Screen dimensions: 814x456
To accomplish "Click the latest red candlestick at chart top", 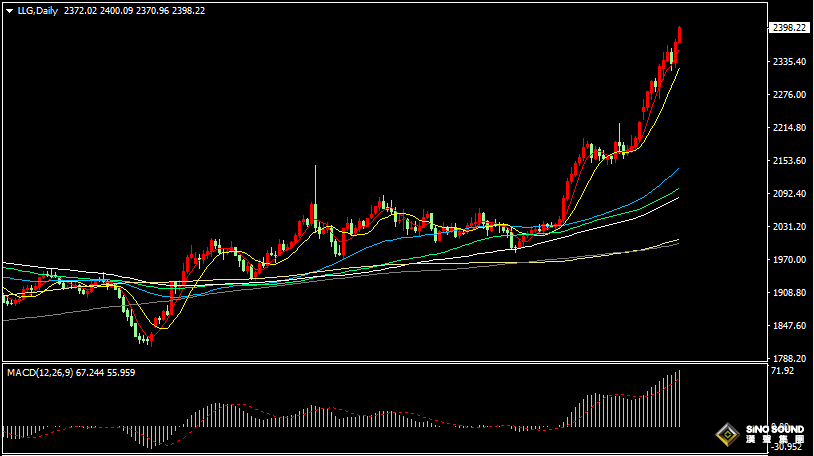I will [679, 36].
